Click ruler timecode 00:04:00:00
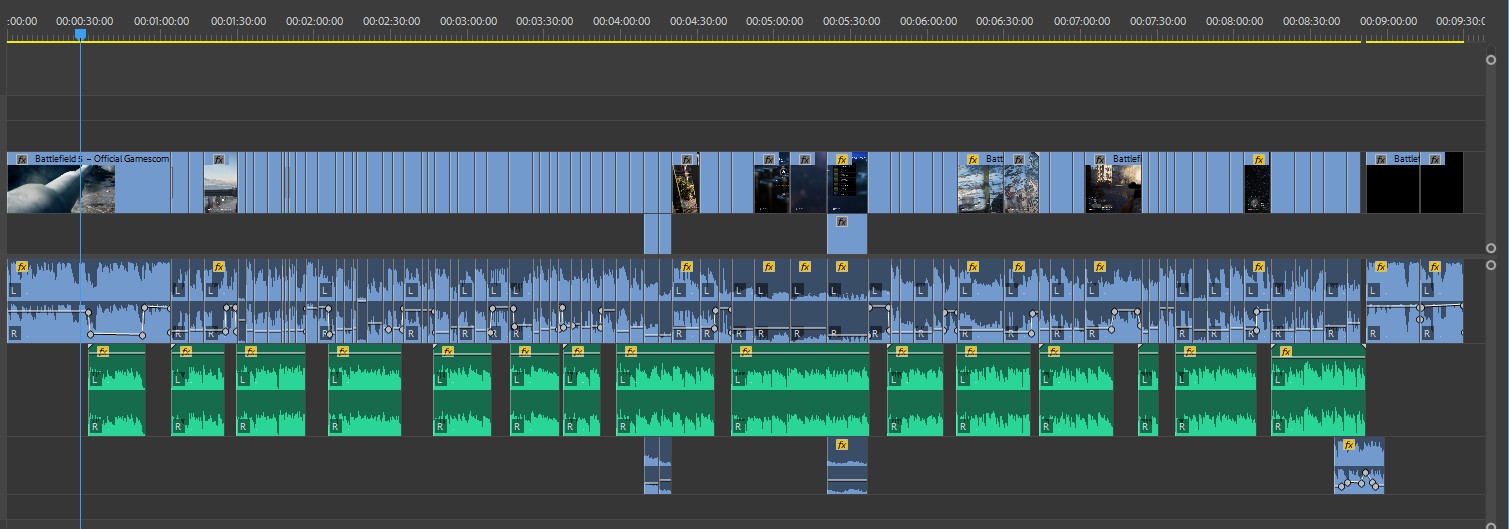 coord(621,21)
